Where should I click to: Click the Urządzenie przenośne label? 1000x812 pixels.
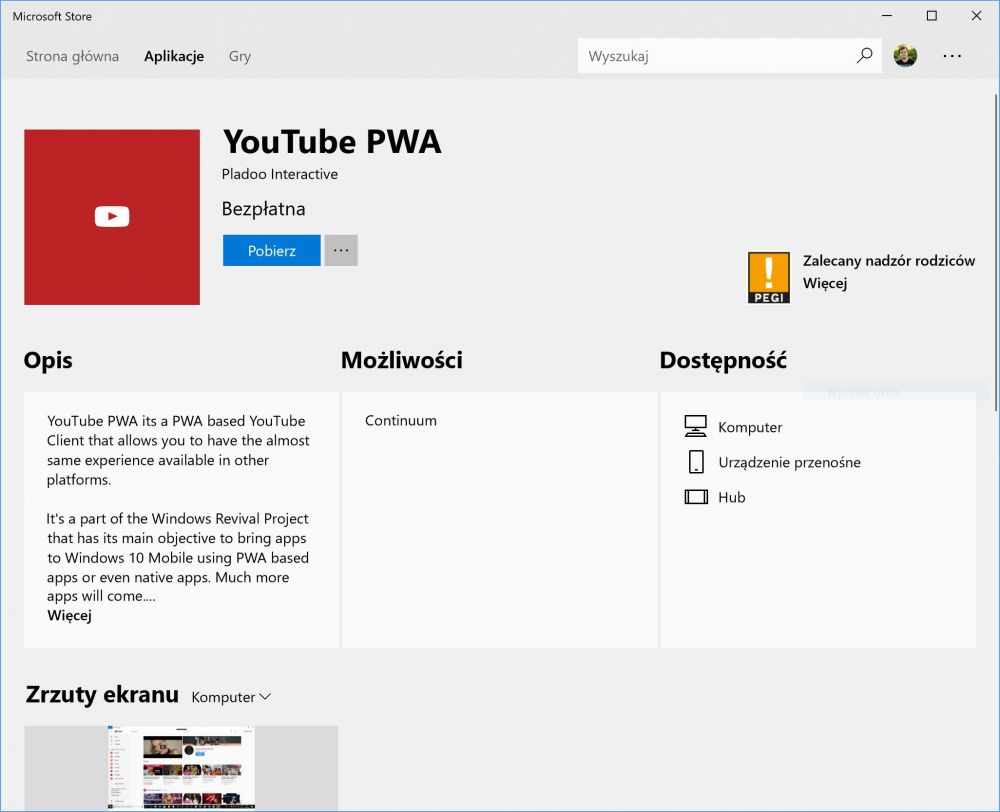coord(790,462)
